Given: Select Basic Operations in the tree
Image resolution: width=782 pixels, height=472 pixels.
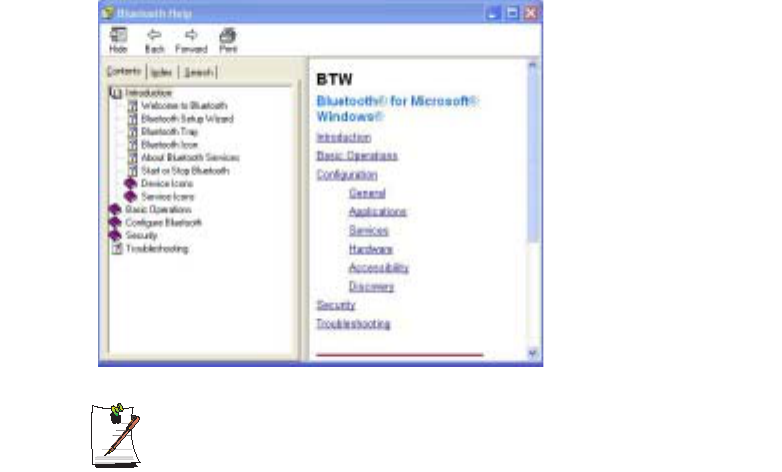Looking at the screenshot, I should click(x=158, y=210).
